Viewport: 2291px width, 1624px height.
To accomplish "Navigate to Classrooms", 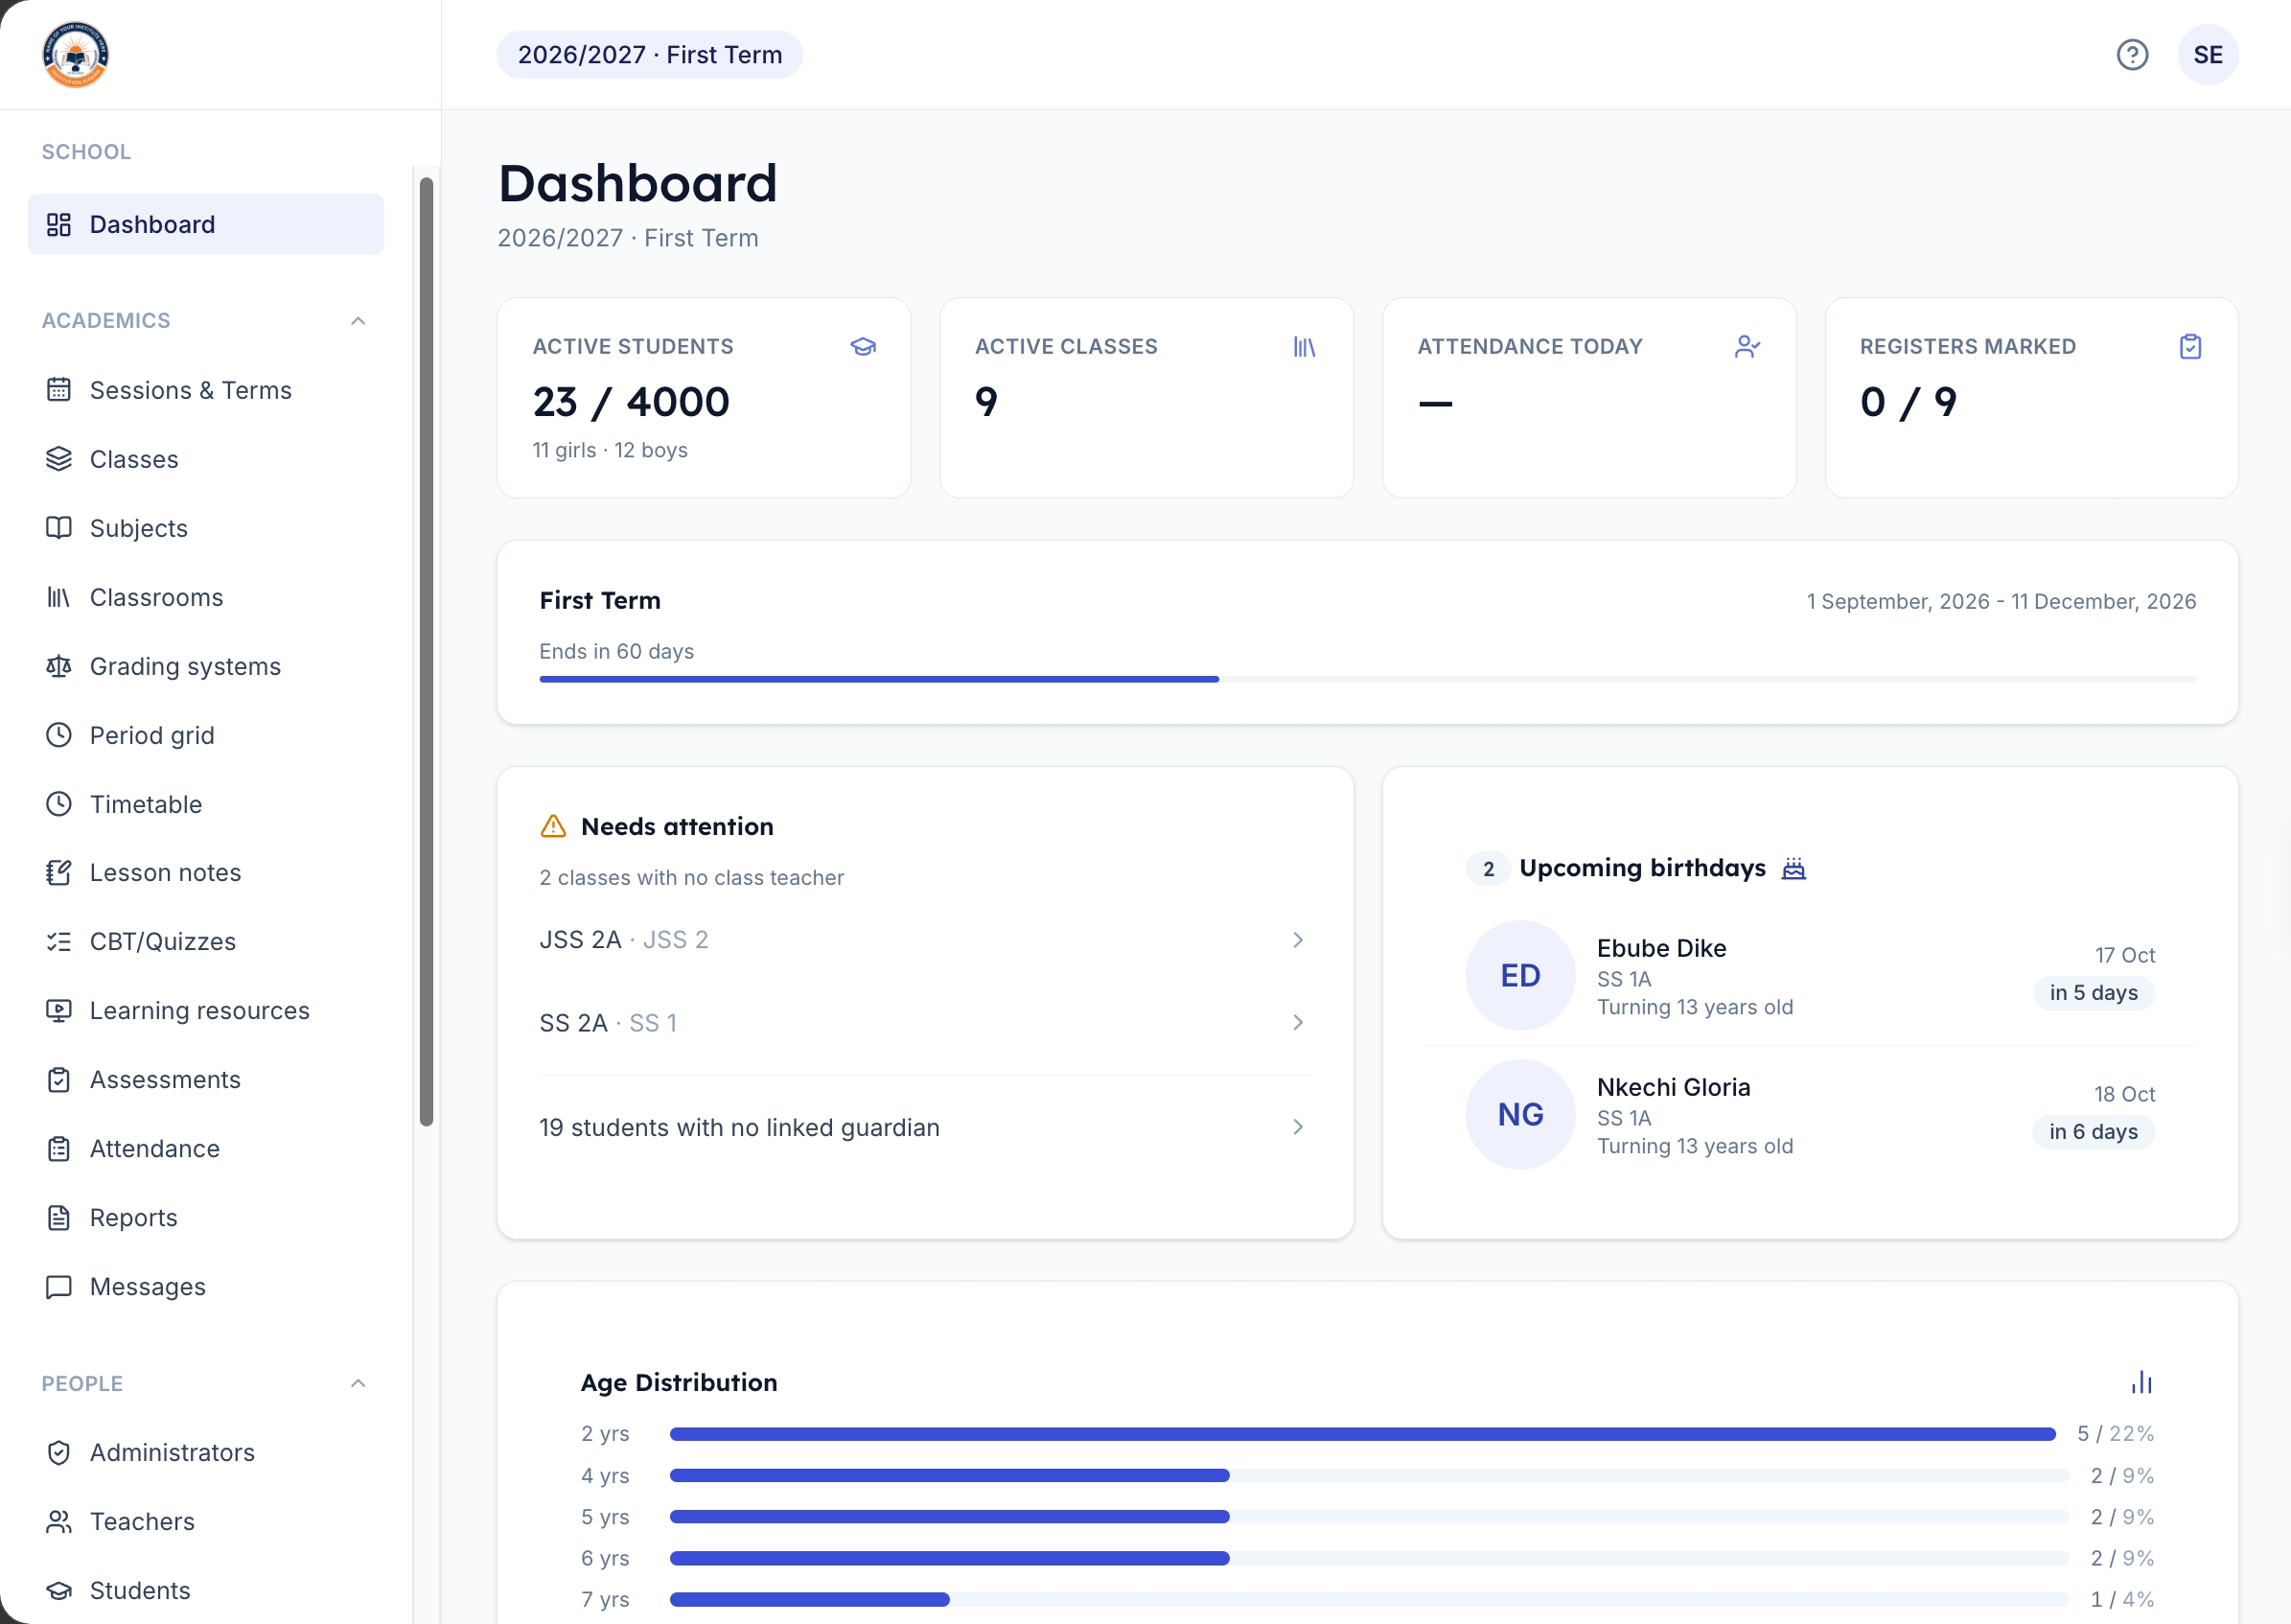I will pos(206,597).
